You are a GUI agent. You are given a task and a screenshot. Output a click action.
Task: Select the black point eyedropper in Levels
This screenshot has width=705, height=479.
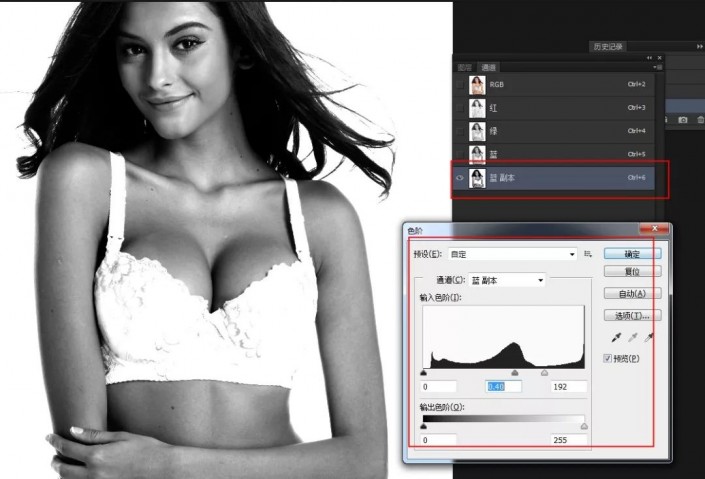coord(616,337)
